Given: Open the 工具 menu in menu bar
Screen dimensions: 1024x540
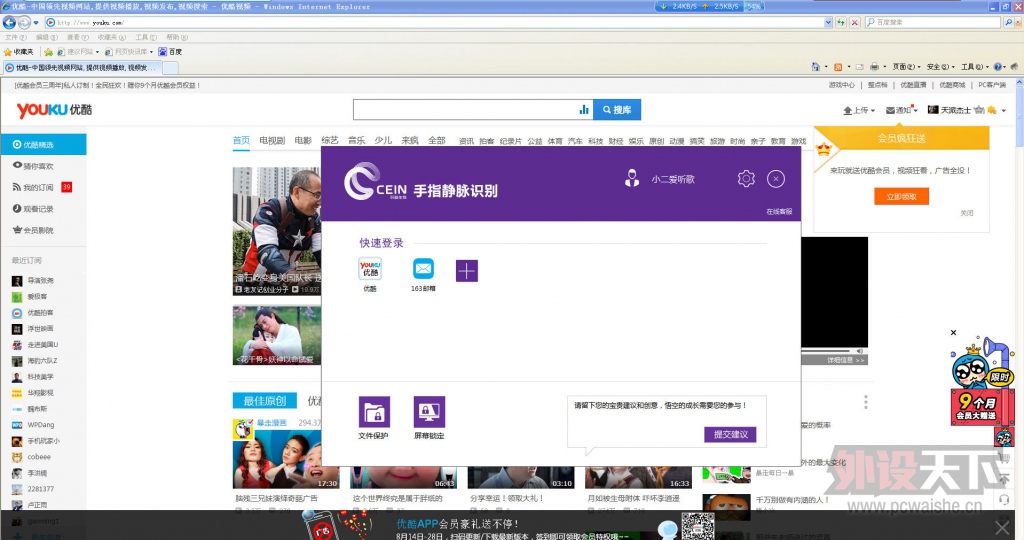Looking at the screenshot, I should point(146,37).
